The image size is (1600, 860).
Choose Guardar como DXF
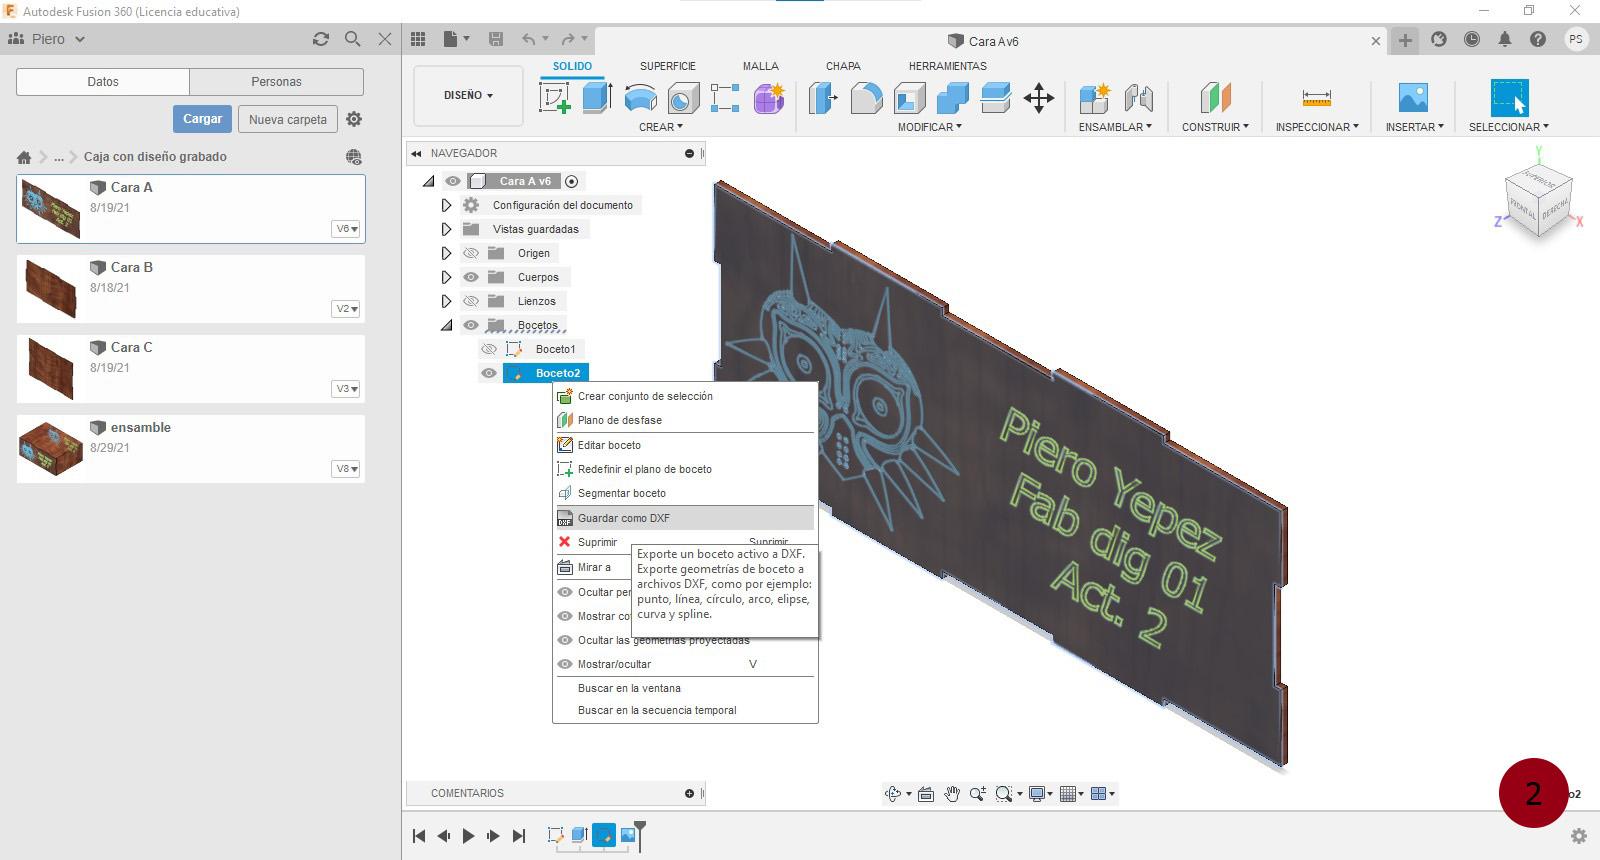coord(685,518)
